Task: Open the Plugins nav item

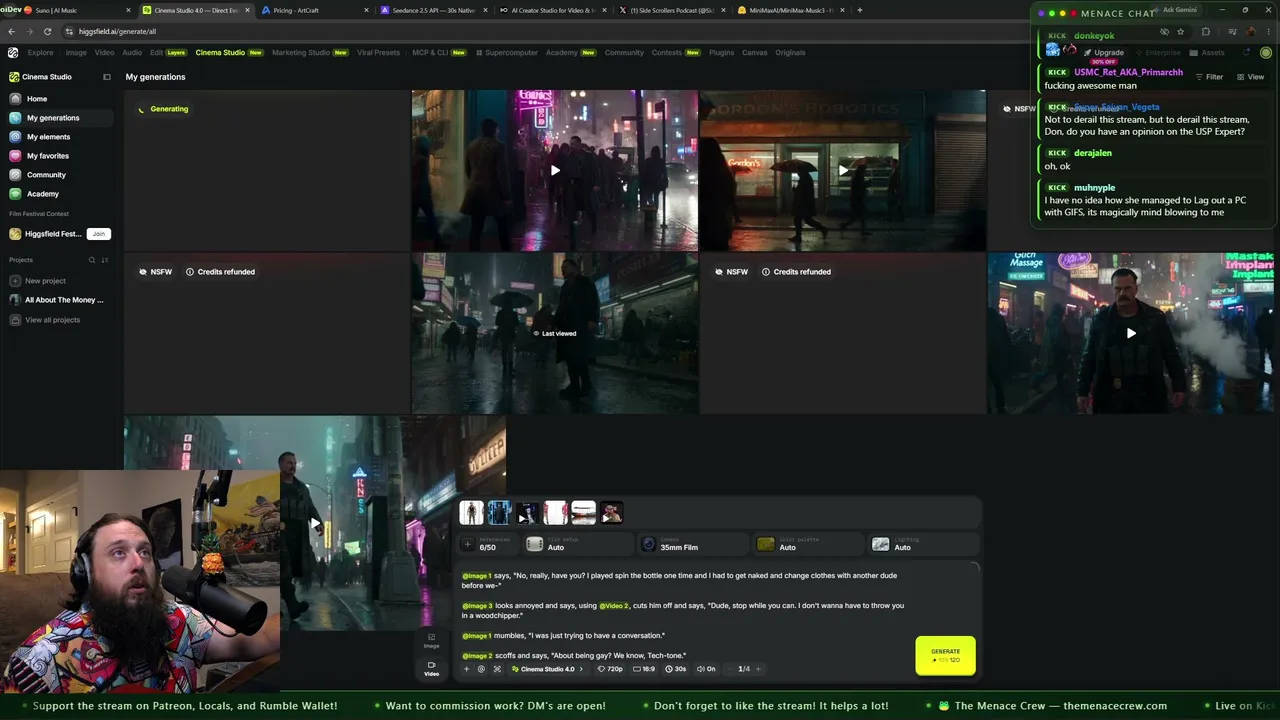Action: [x=721, y=52]
